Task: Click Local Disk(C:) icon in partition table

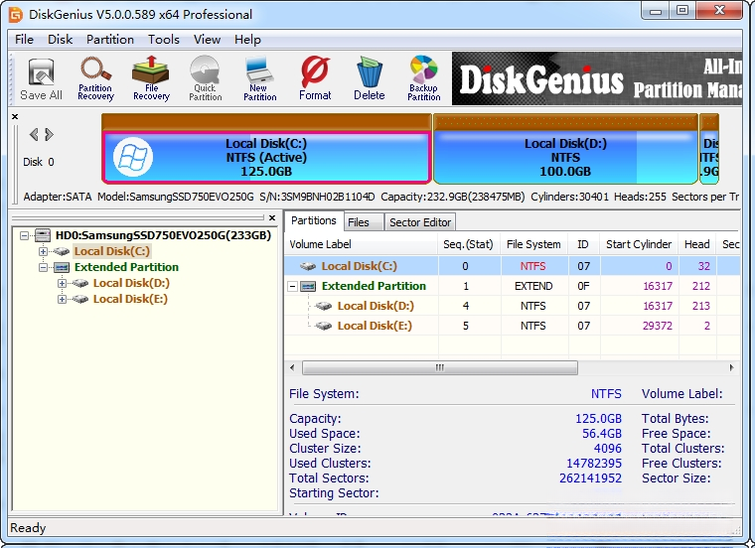Action: click(x=308, y=266)
